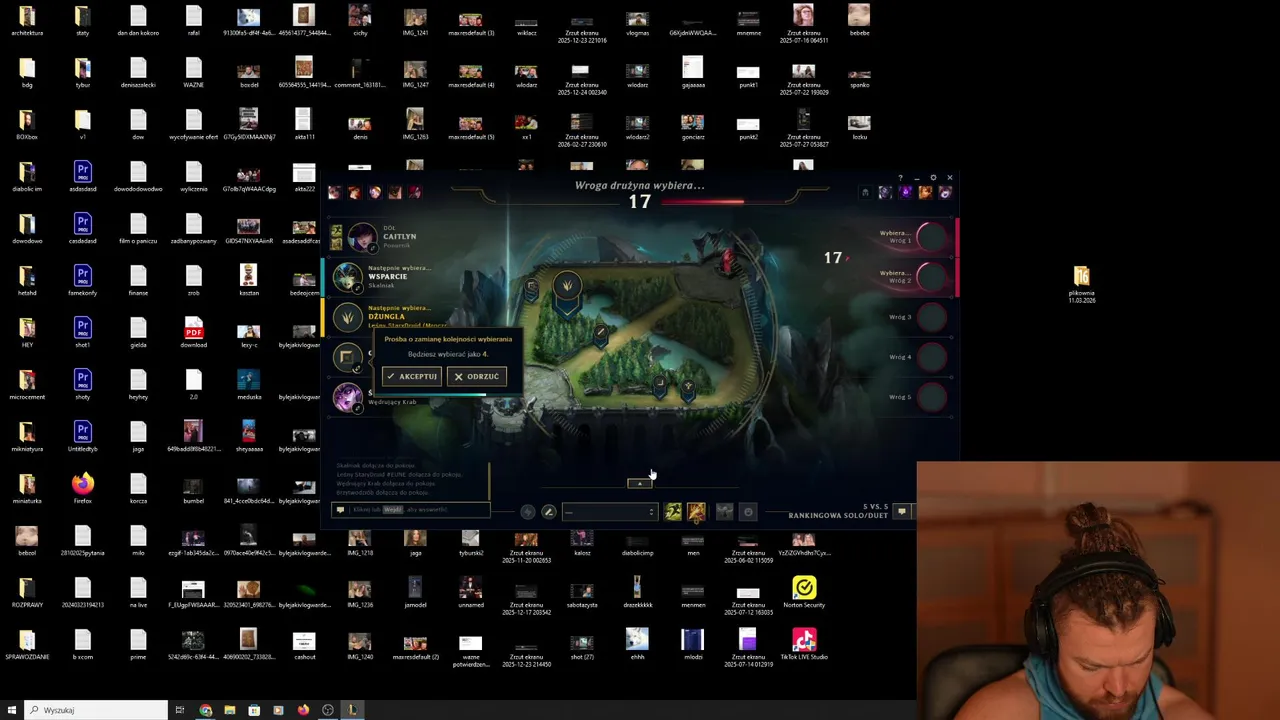Open File Explorer from the taskbar
This screenshot has width=1280, height=720.
click(229, 710)
